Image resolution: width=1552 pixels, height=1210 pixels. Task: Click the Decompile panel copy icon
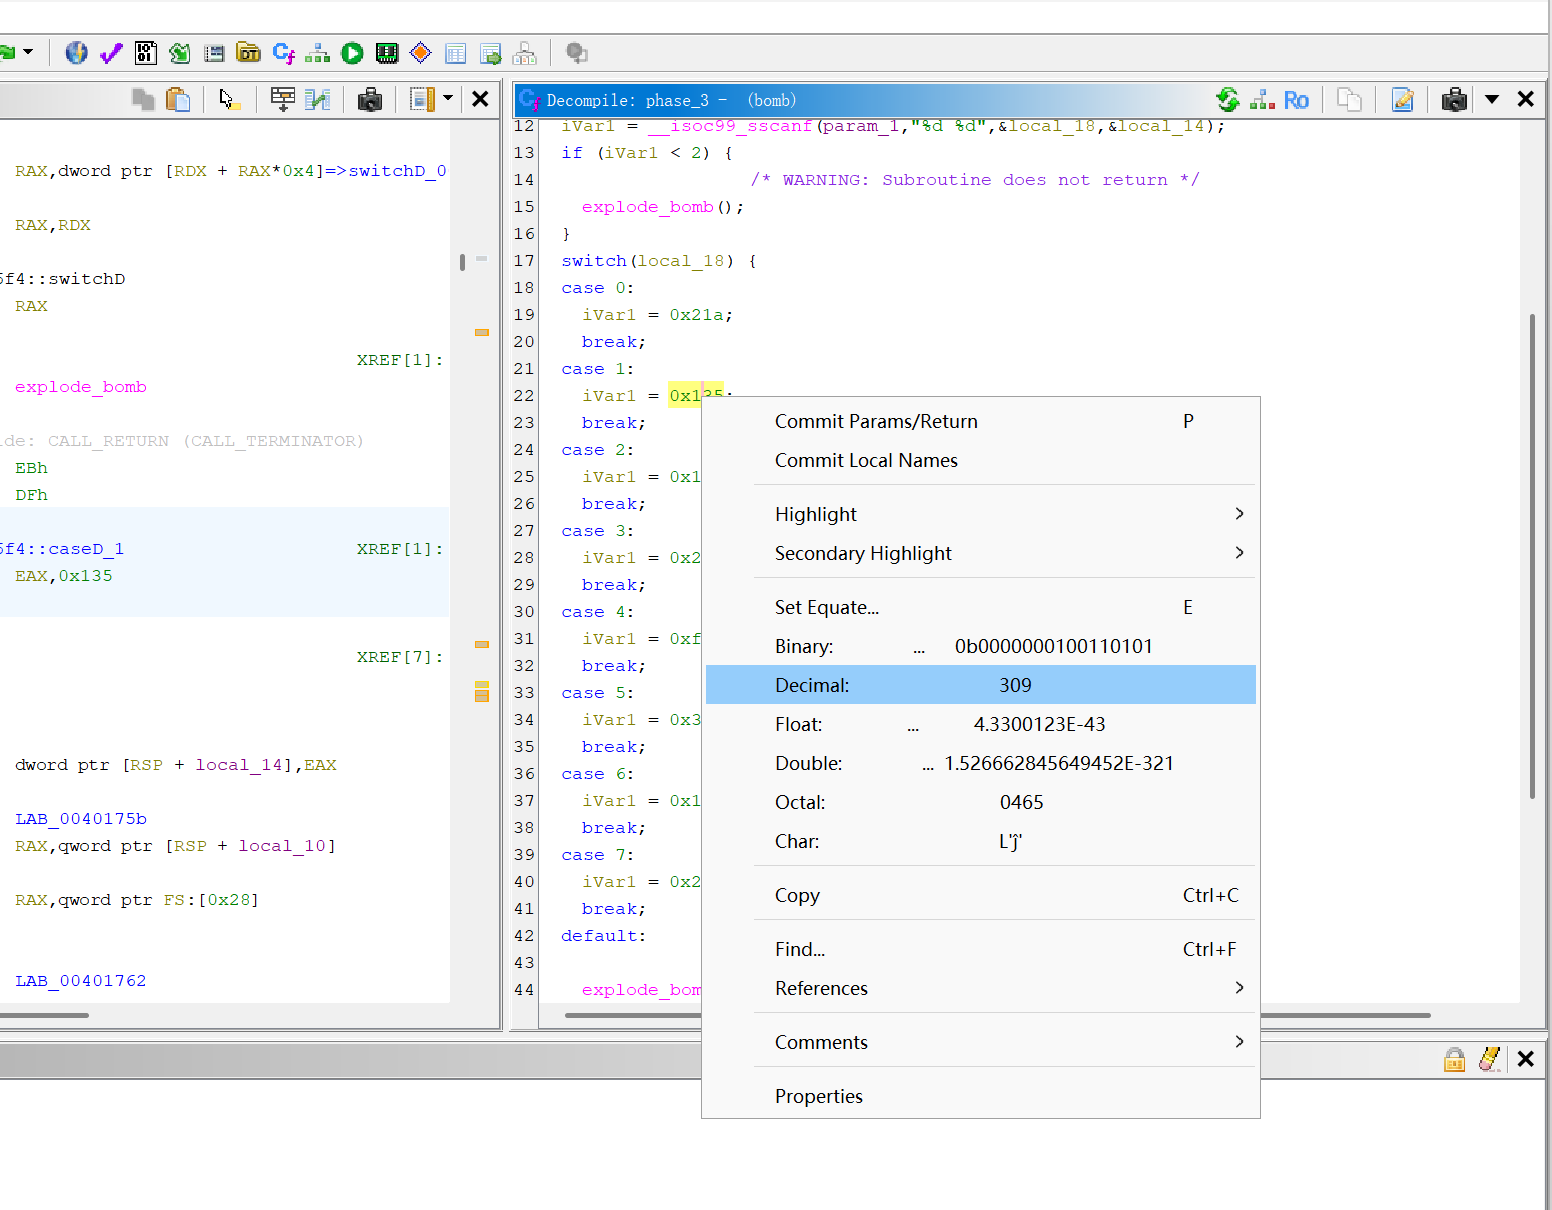click(x=1350, y=99)
